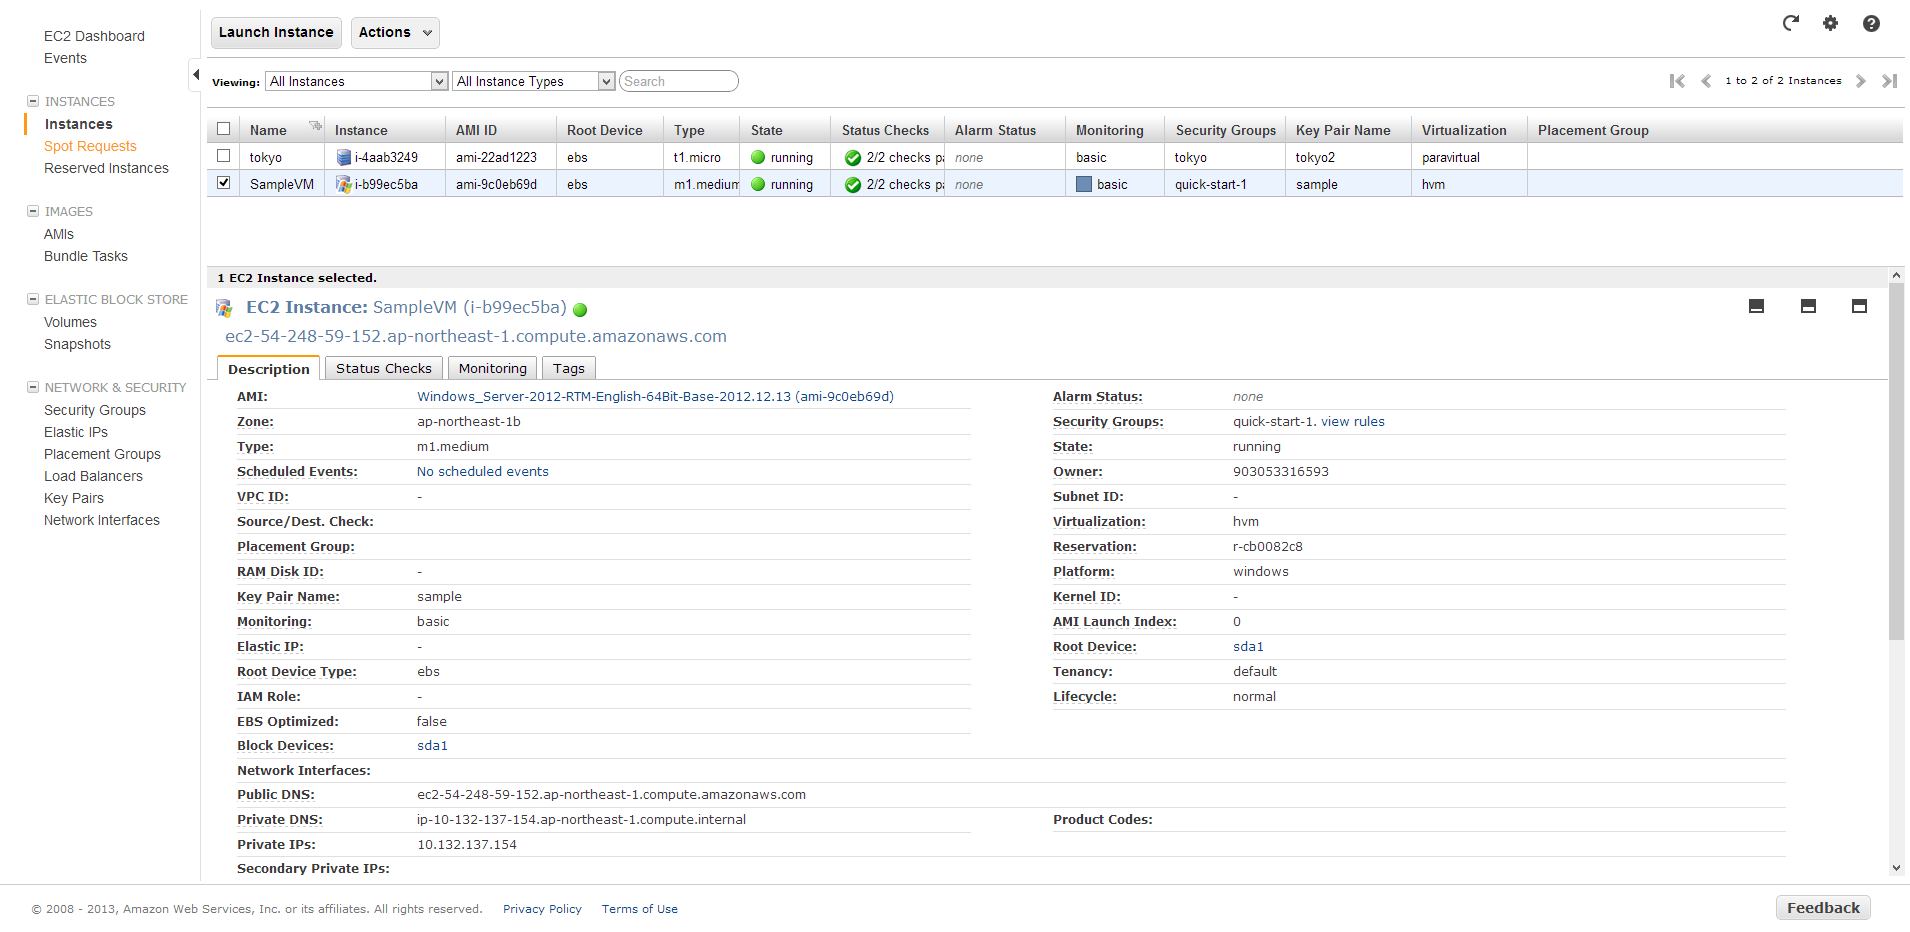Go to the first page of instances
This screenshot has height=932, width=1910.
click(x=1677, y=81)
